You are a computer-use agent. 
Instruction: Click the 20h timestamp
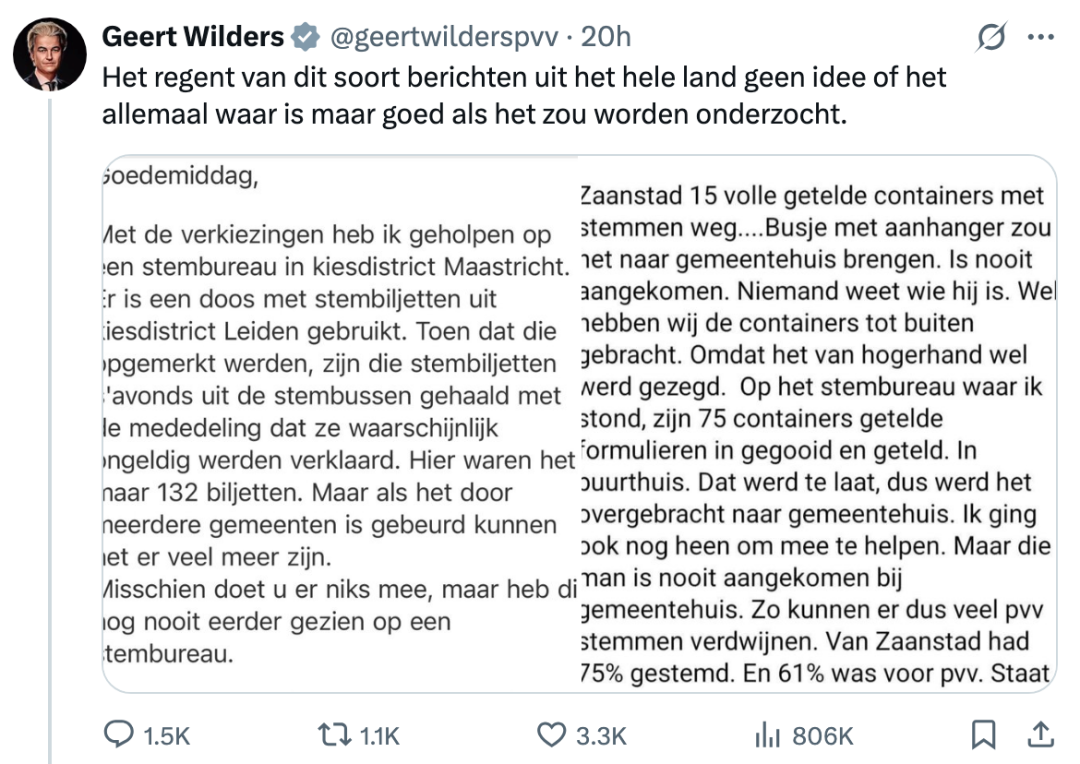[606, 37]
